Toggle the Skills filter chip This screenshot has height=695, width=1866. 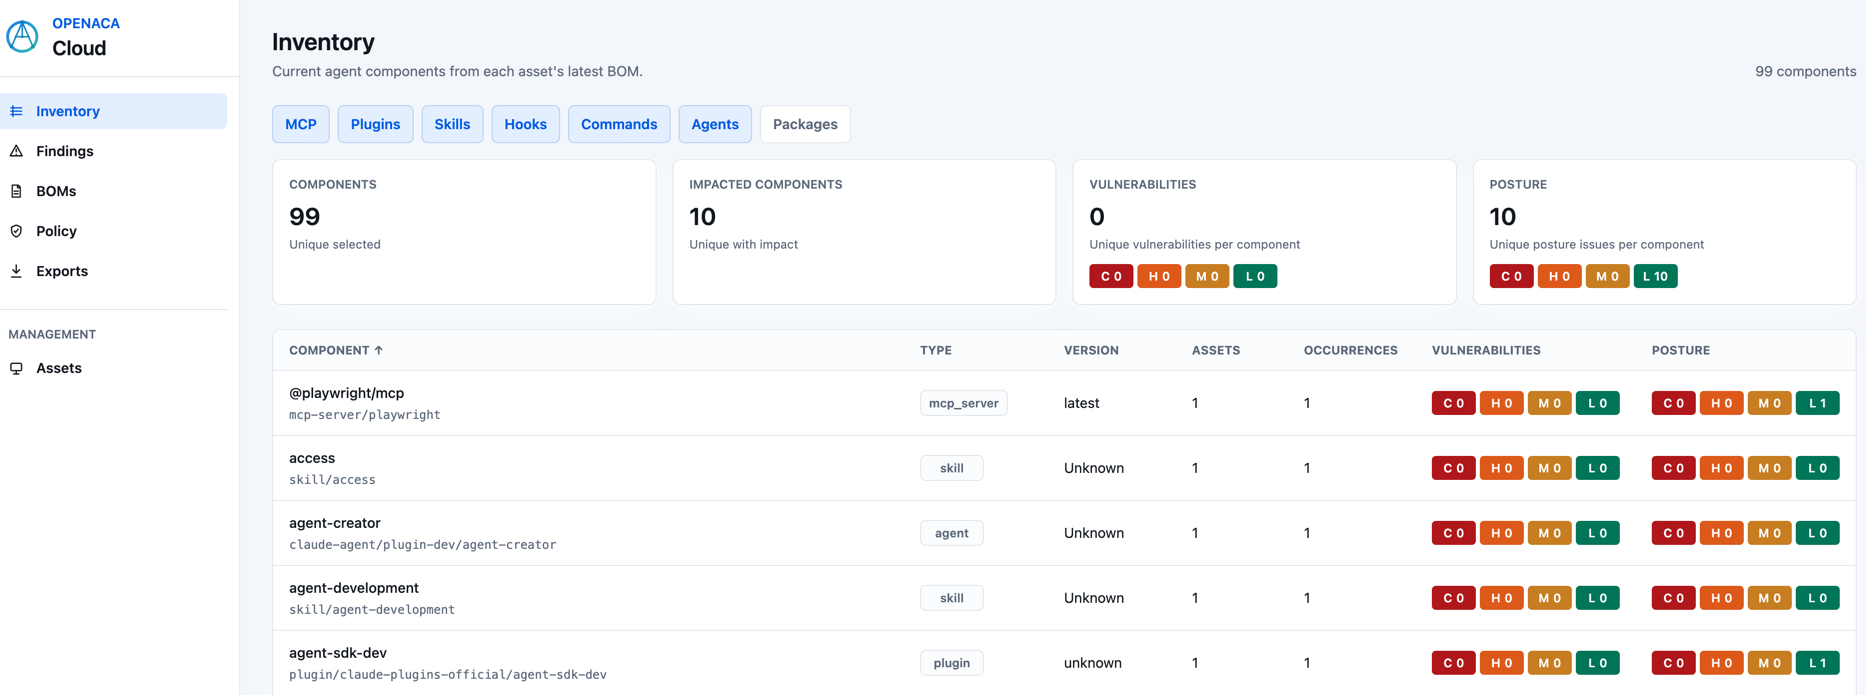pos(452,124)
